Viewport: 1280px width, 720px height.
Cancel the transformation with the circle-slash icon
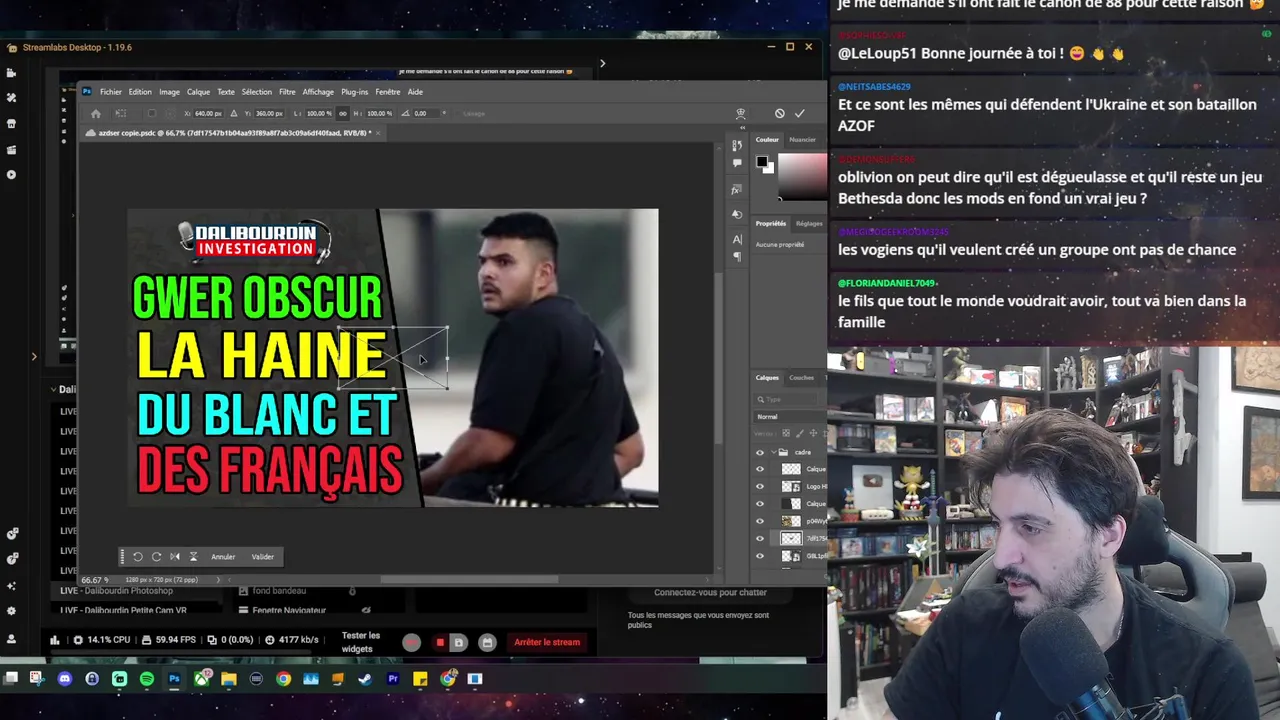coord(780,113)
